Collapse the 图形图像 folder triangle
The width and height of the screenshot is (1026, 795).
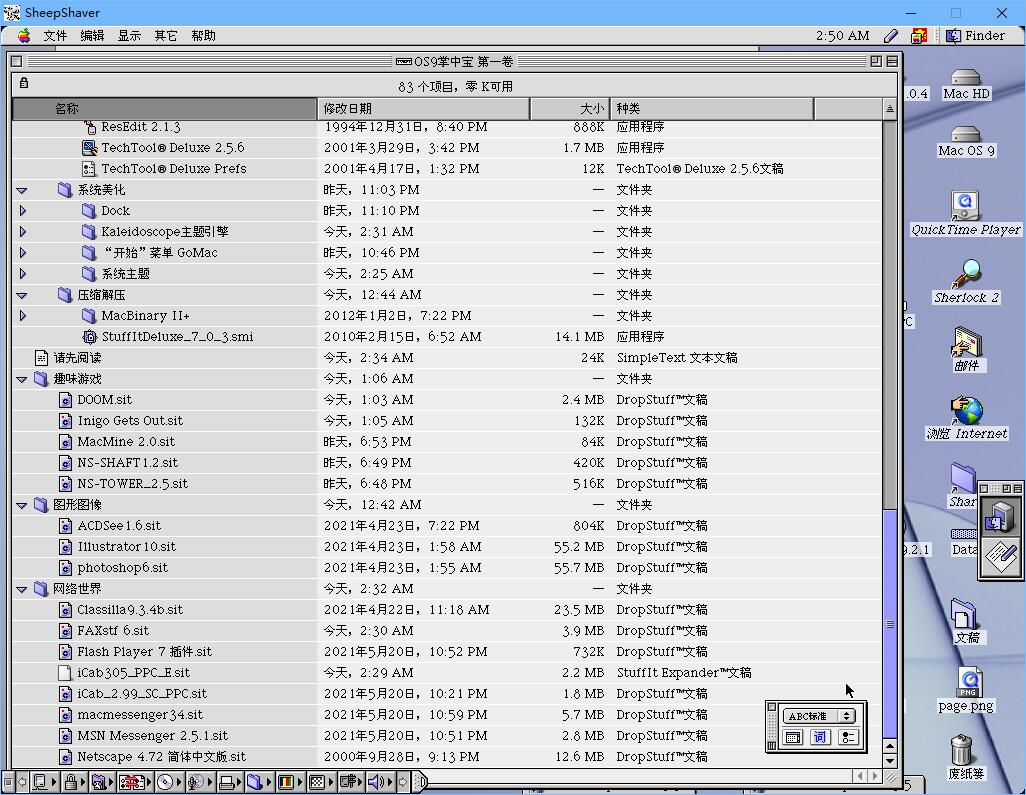tap(22, 505)
